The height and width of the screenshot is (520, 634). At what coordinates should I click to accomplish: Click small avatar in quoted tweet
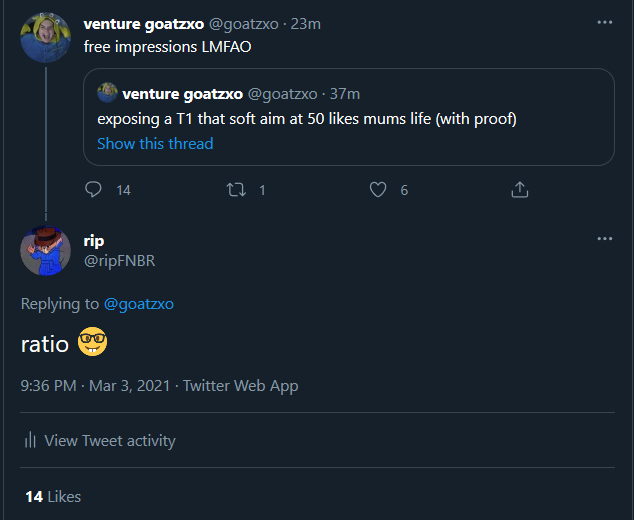click(x=107, y=94)
